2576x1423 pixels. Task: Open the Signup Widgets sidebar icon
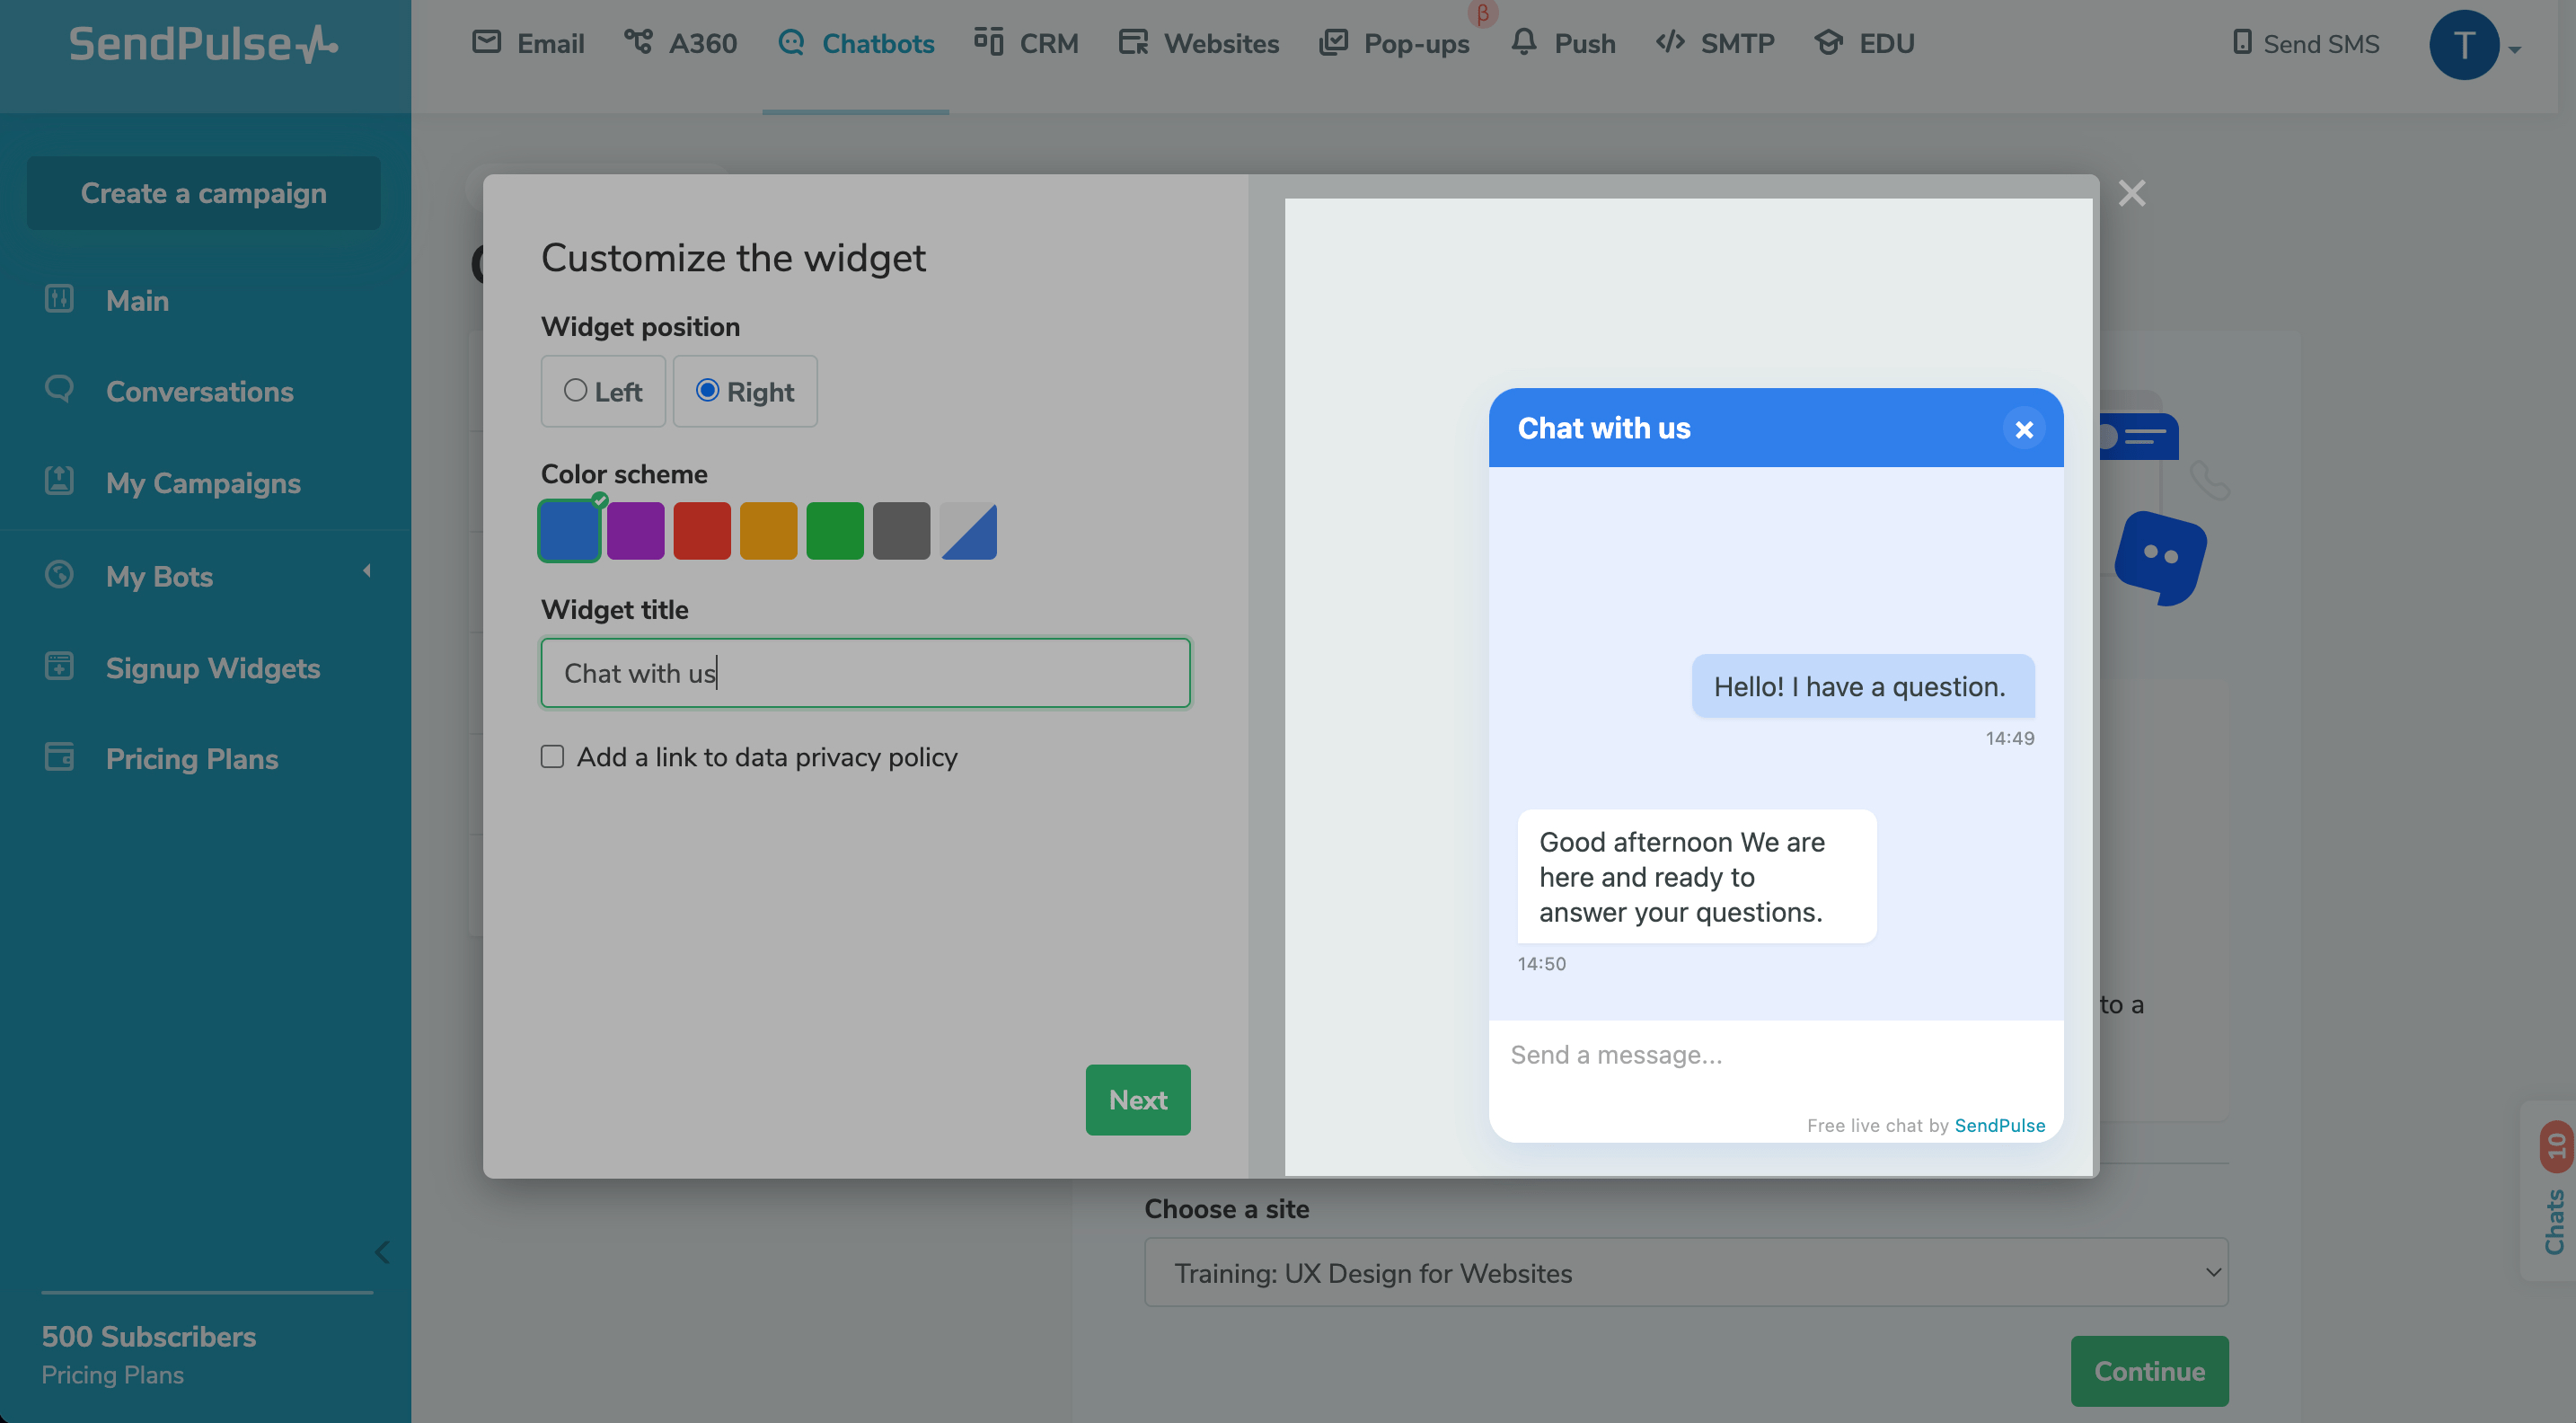coord(59,666)
